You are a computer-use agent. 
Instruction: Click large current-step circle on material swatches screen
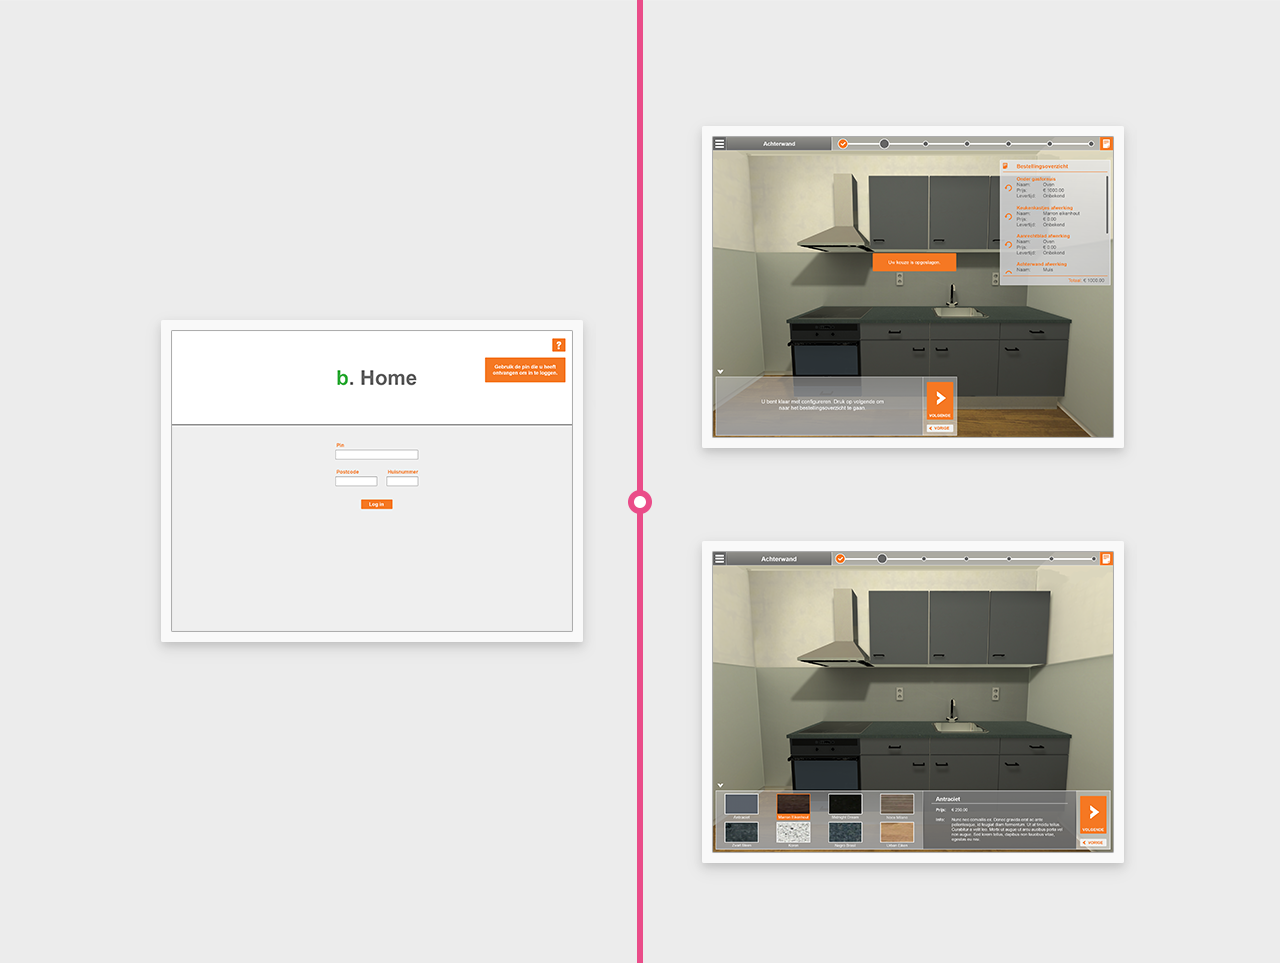[882, 559]
